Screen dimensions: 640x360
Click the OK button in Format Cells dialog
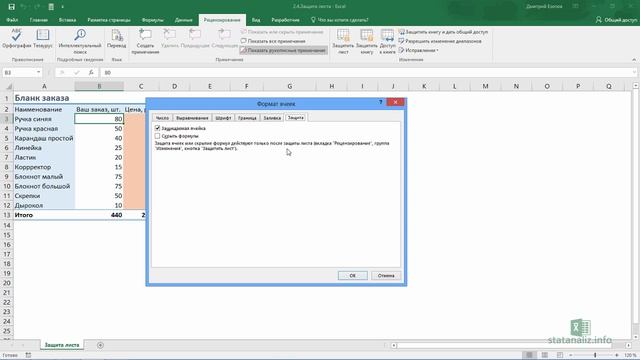click(353, 276)
